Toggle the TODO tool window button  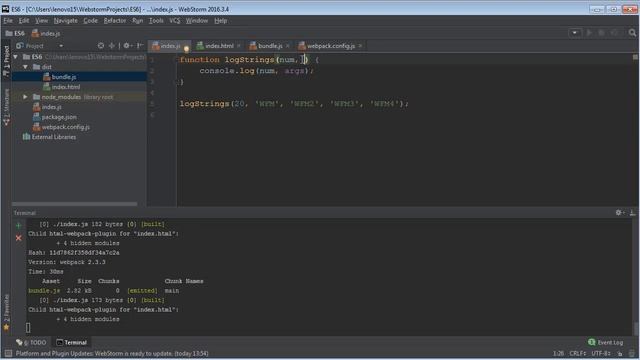pos(31,342)
